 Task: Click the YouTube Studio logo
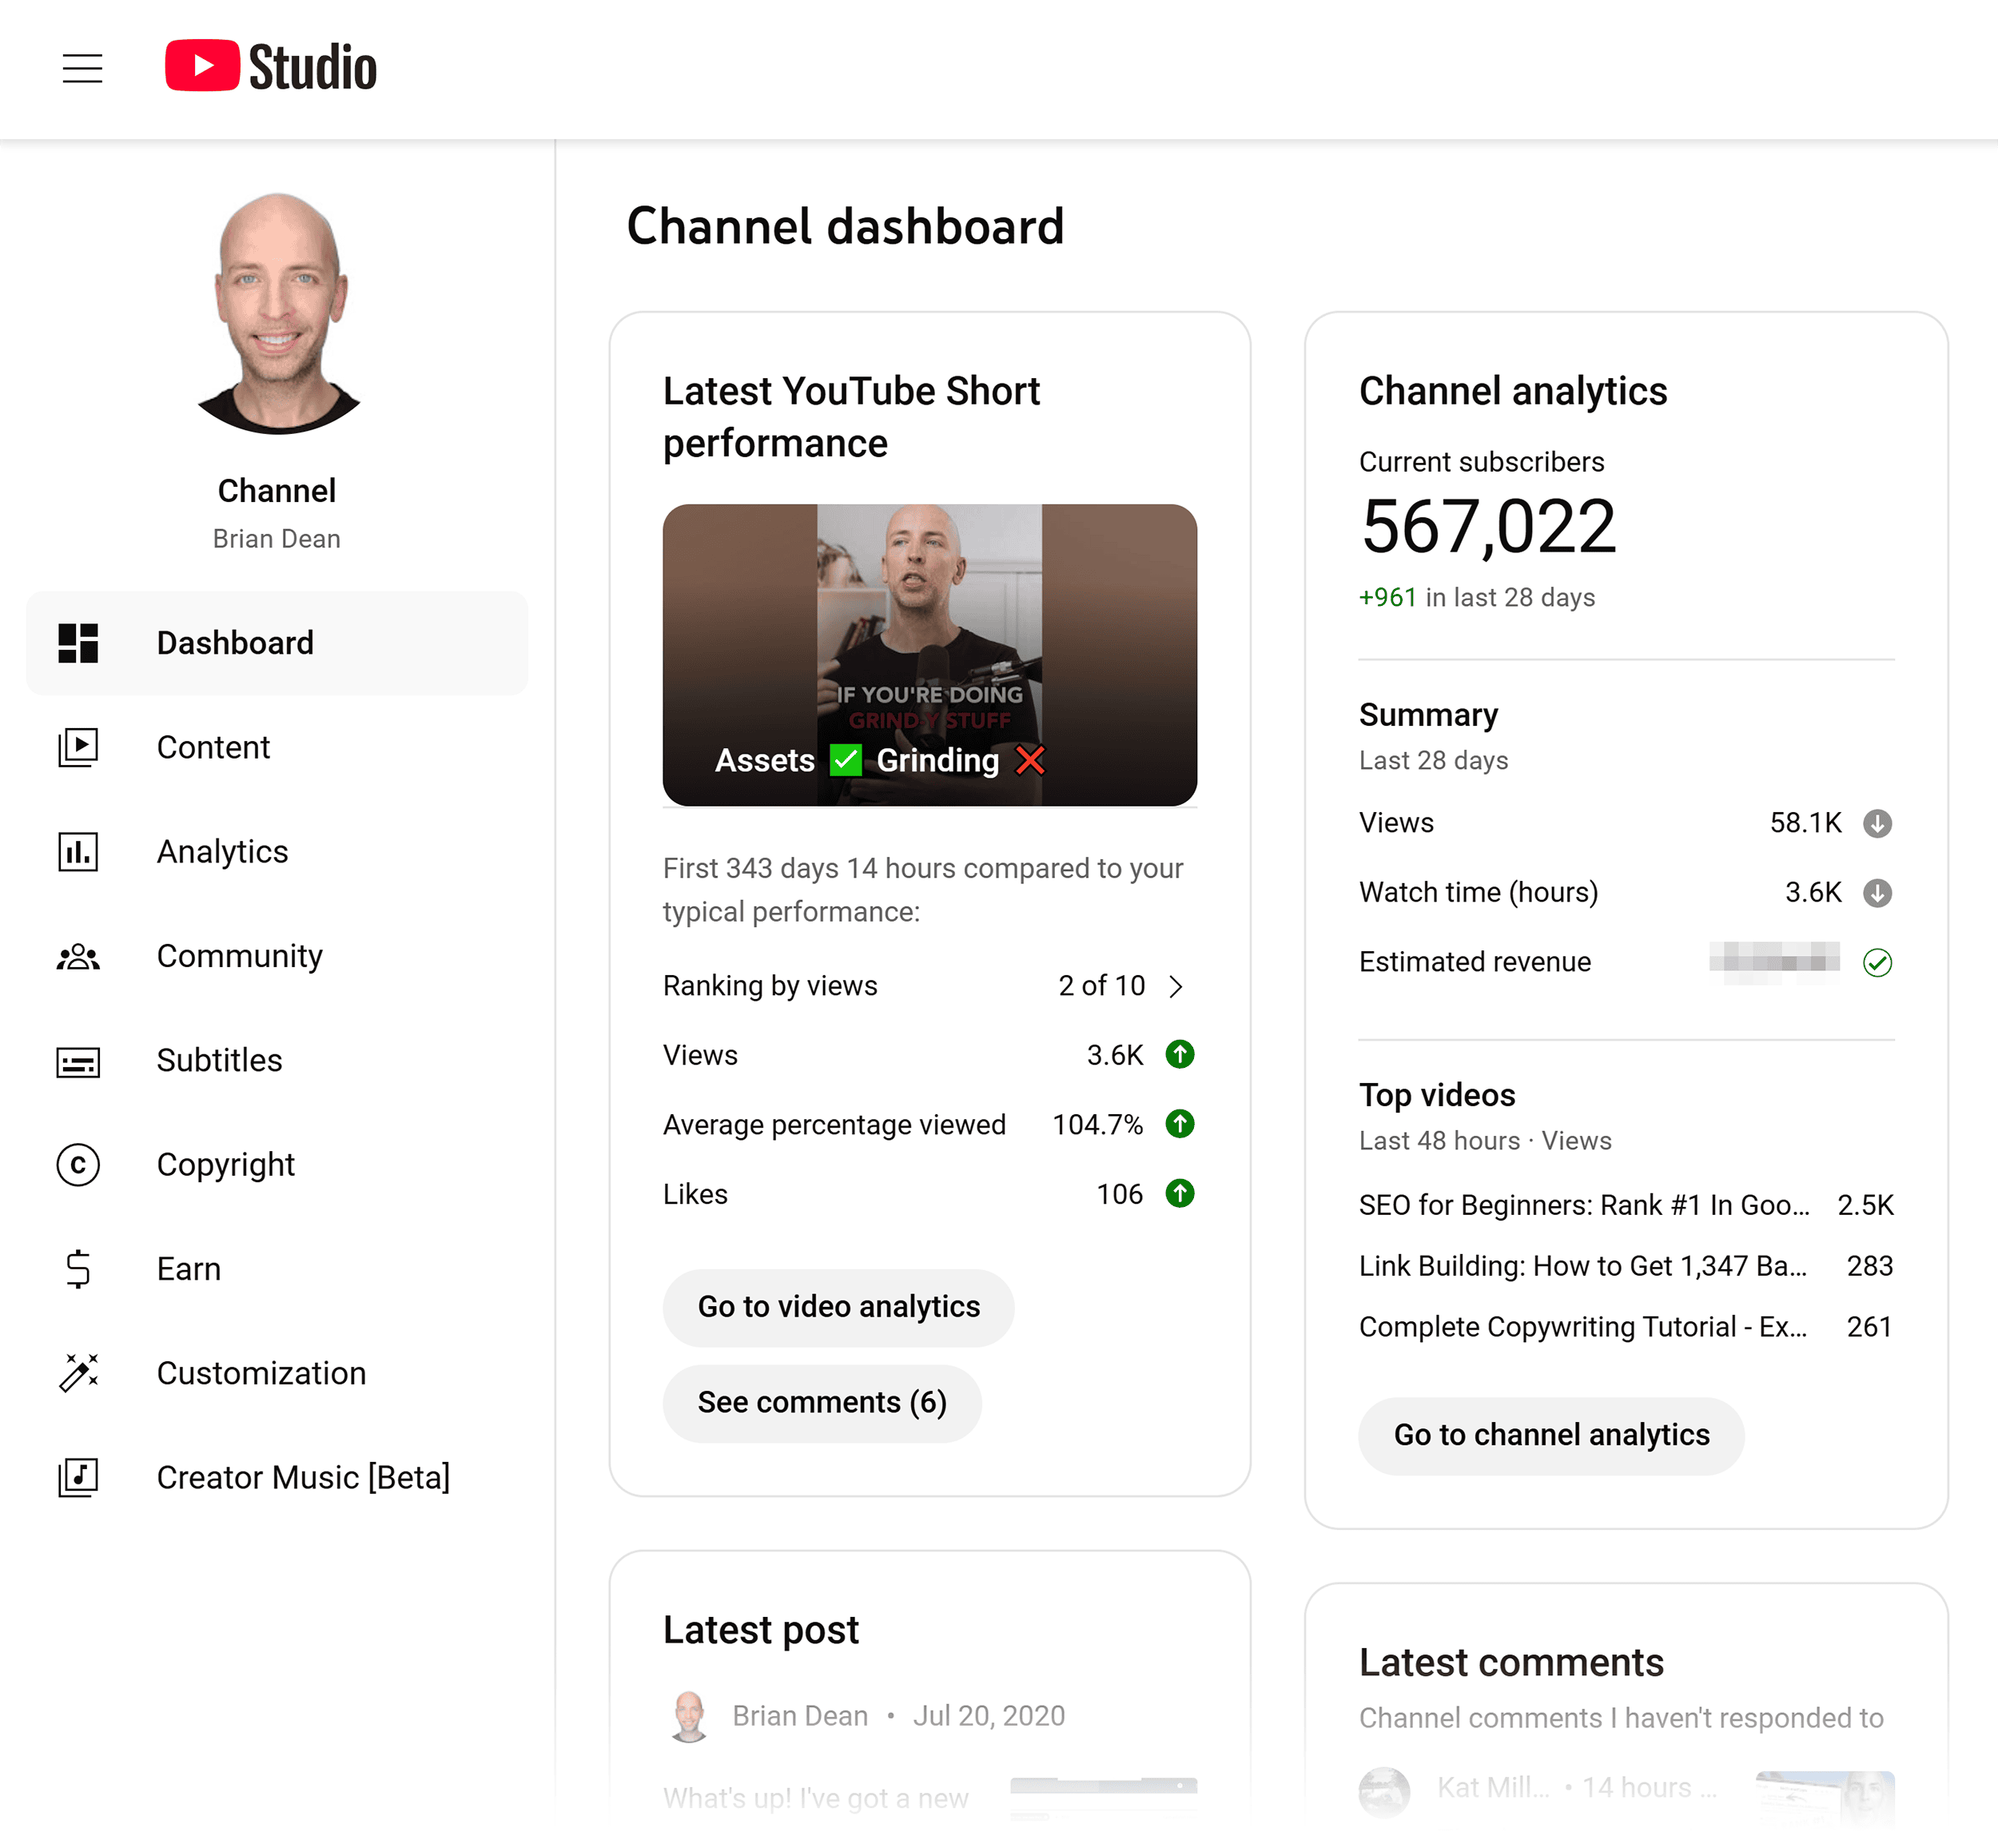pyautogui.click(x=271, y=66)
